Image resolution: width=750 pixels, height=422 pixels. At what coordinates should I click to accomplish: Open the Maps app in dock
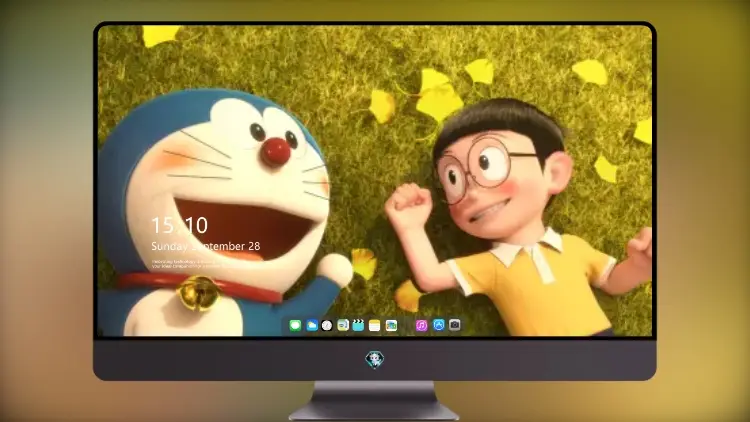tap(343, 326)
